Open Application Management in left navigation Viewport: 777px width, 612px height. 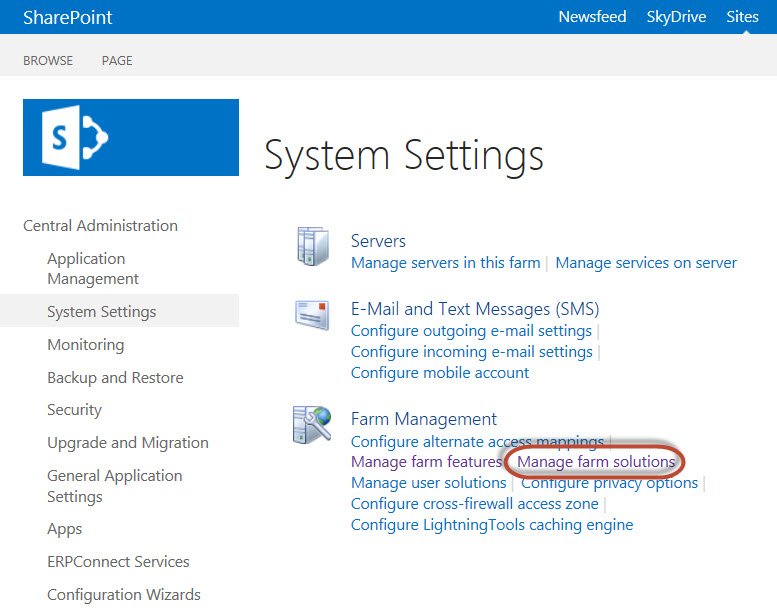click(x=93, y=269)
